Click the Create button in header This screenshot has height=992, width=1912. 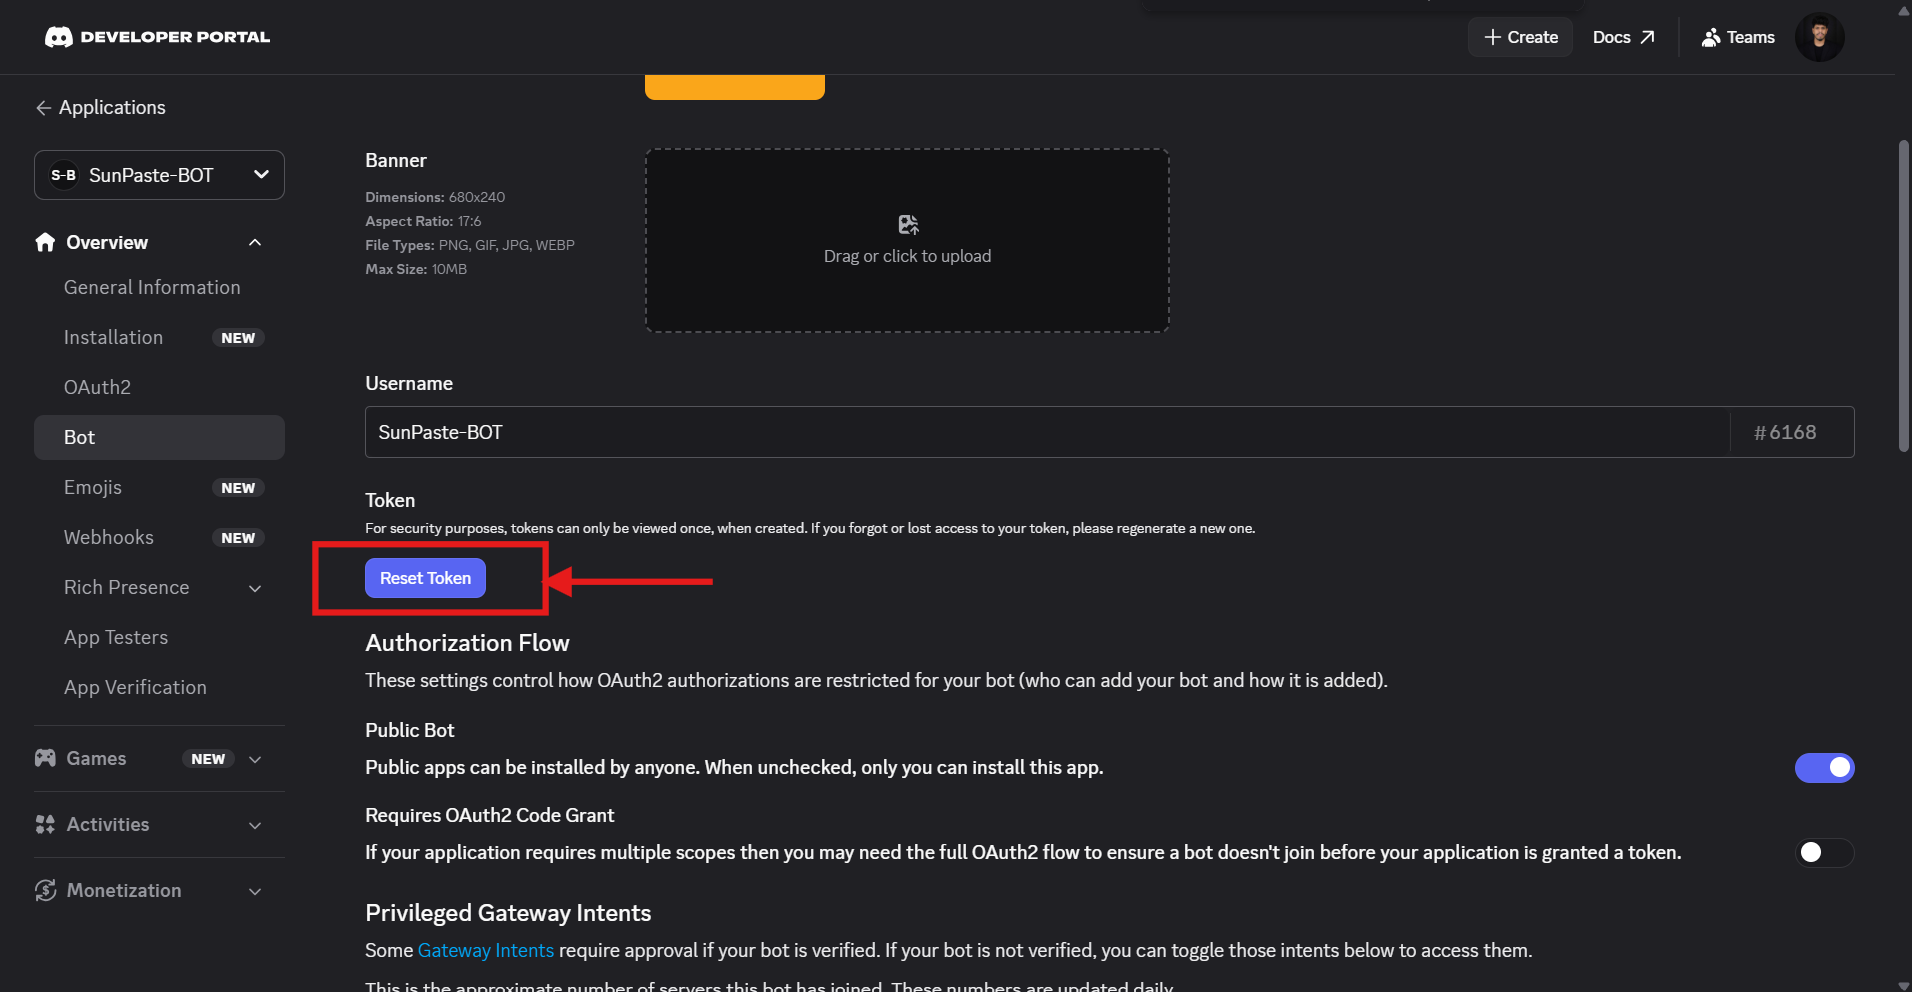(1521, 37)
